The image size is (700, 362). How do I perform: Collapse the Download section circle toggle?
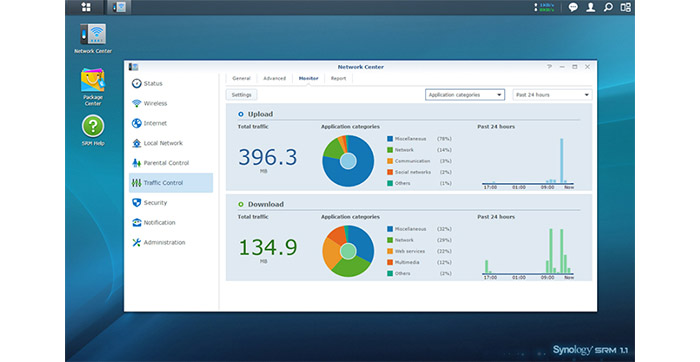tap(241, 204)
